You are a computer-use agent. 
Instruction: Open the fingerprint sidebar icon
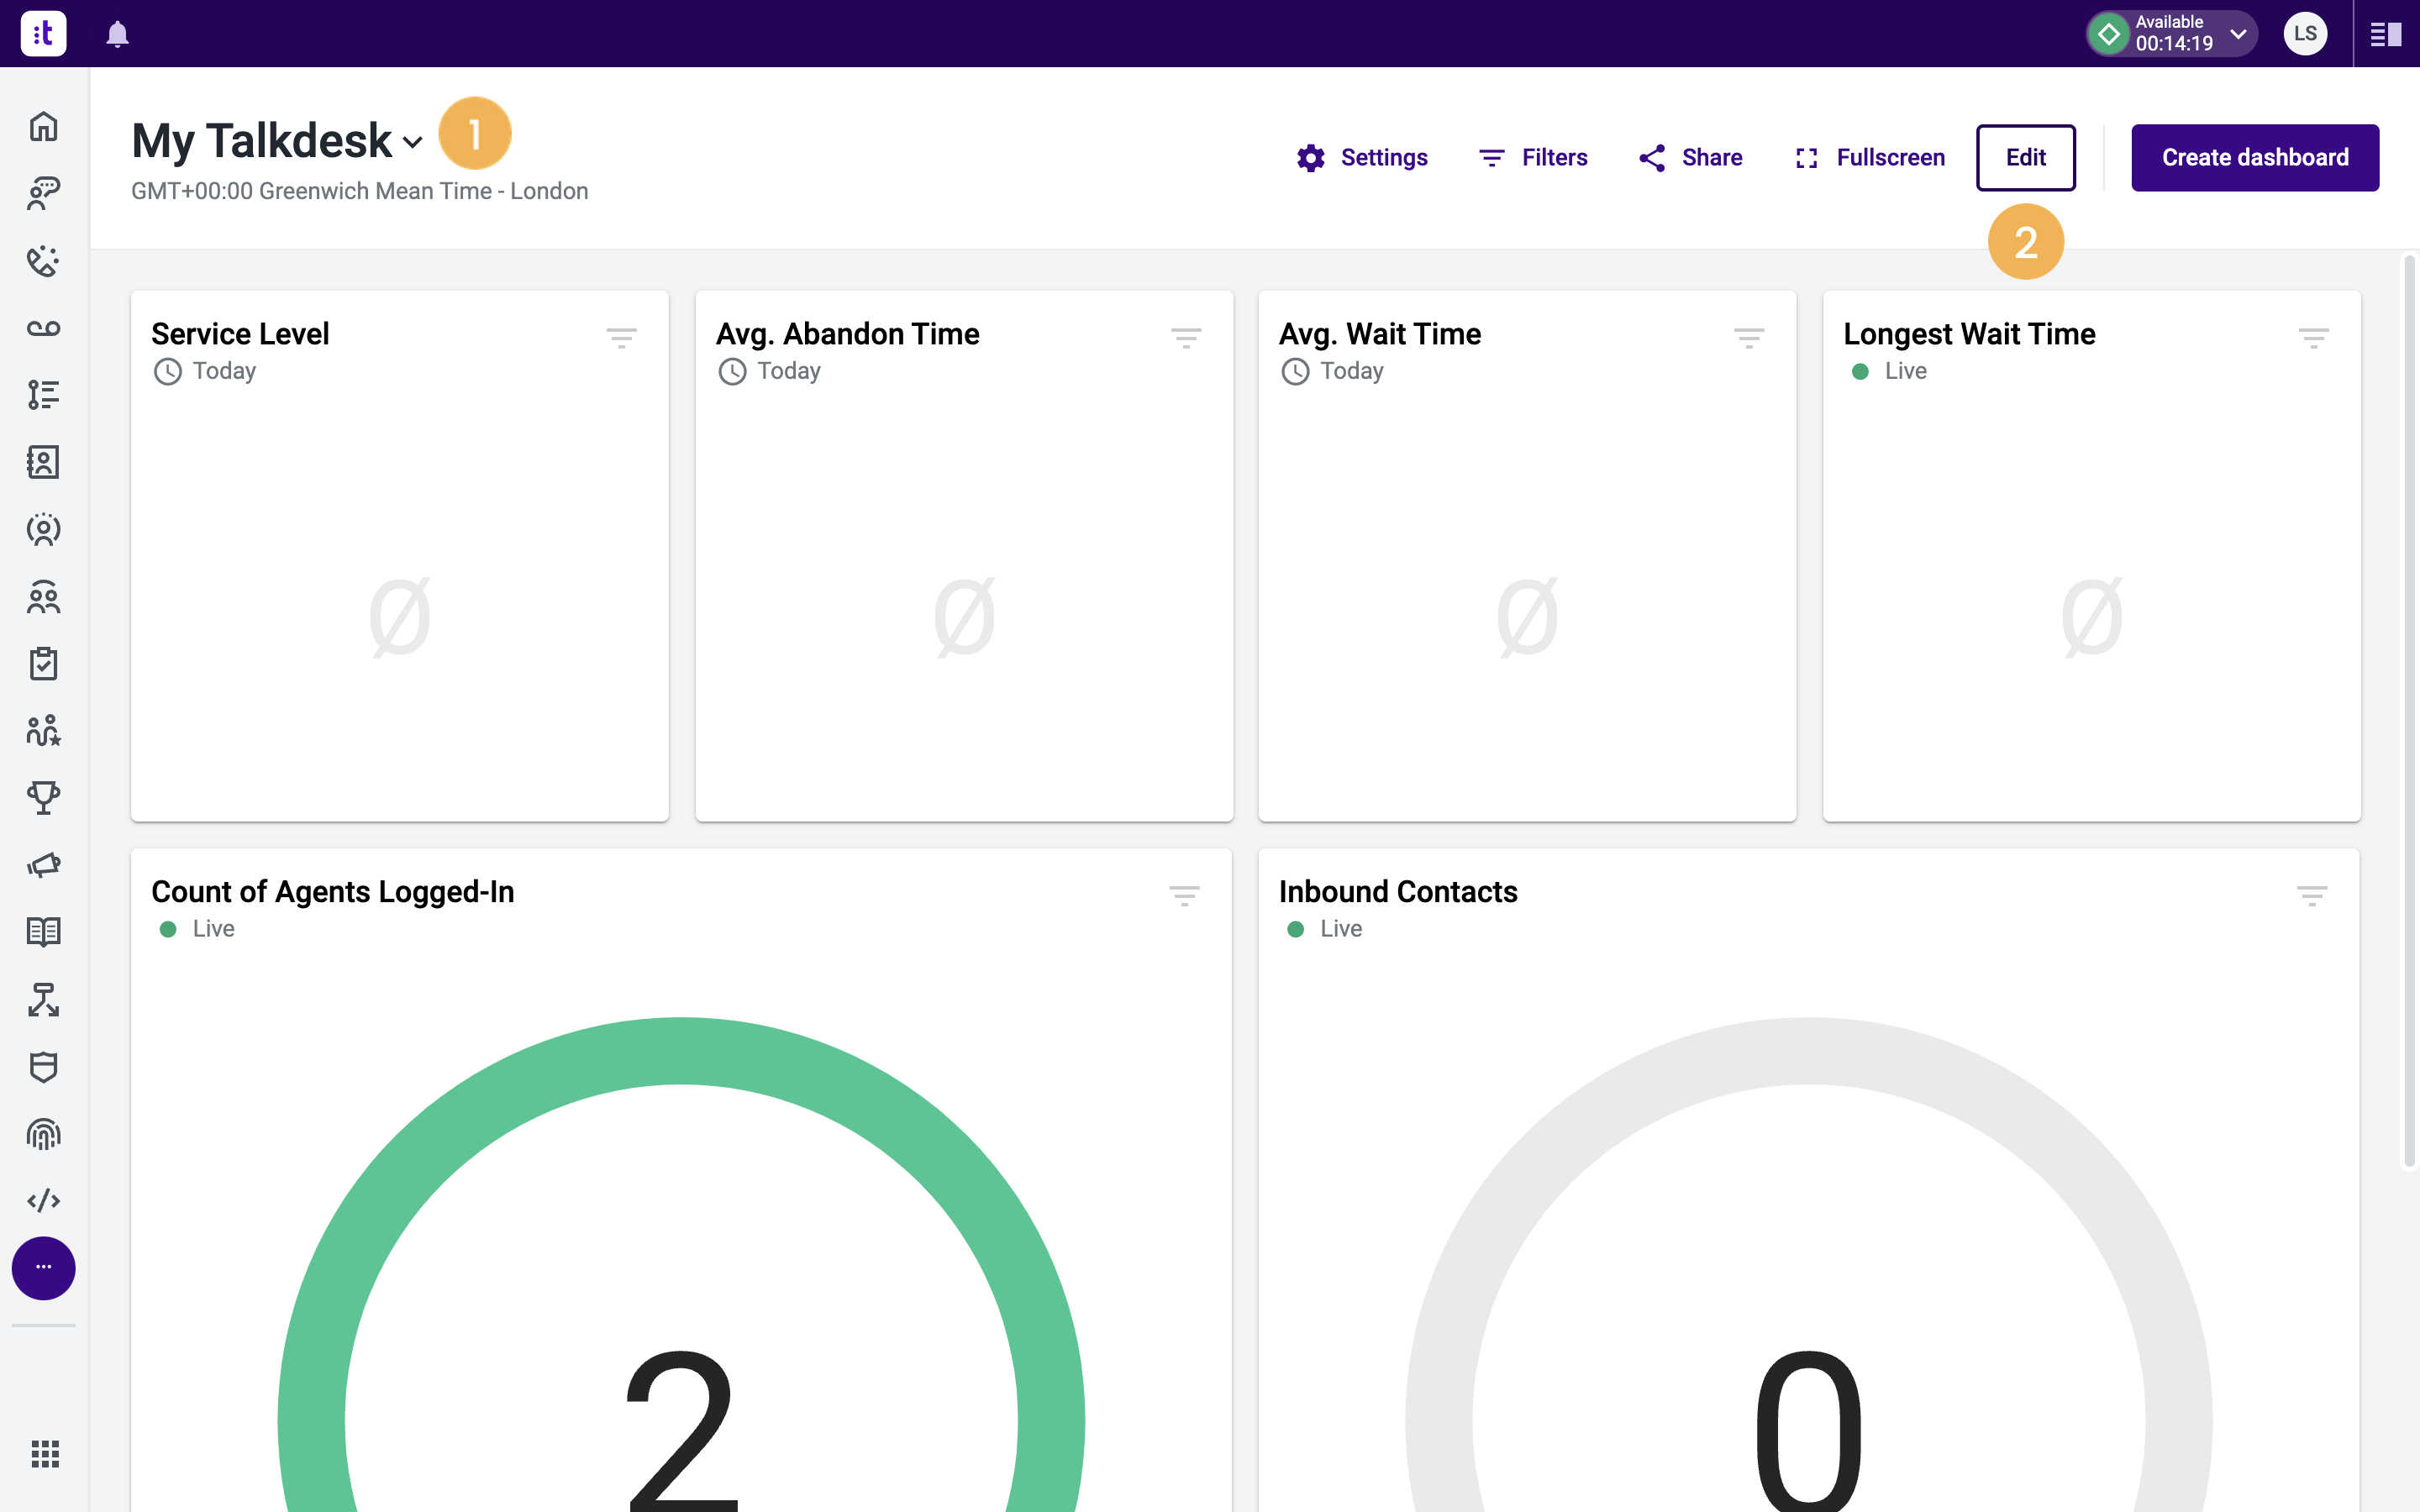coord(43,1134)
